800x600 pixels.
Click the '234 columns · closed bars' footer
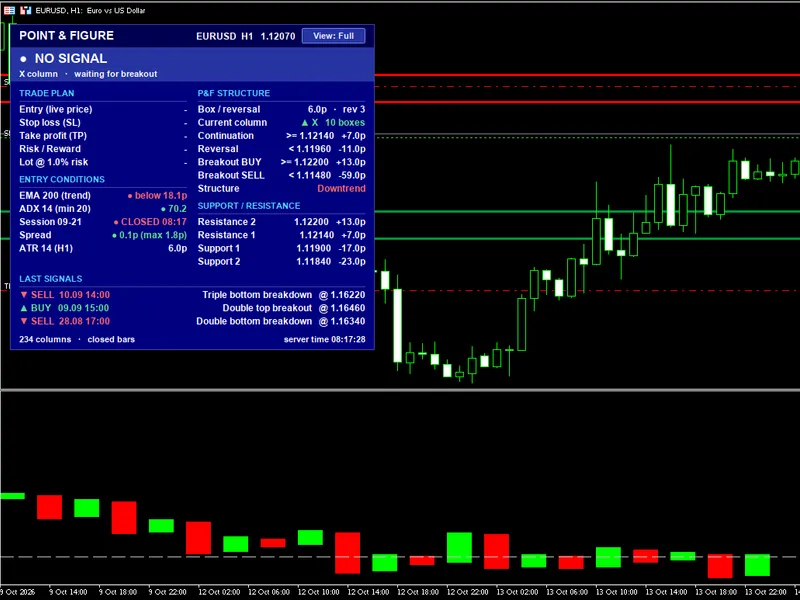point(77,339)
